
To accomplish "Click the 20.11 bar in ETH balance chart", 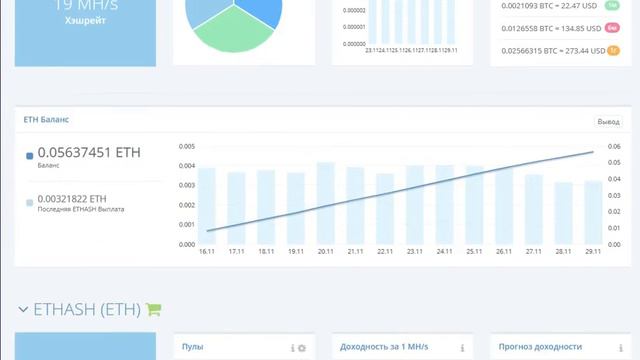I will [x=326, y=203].
